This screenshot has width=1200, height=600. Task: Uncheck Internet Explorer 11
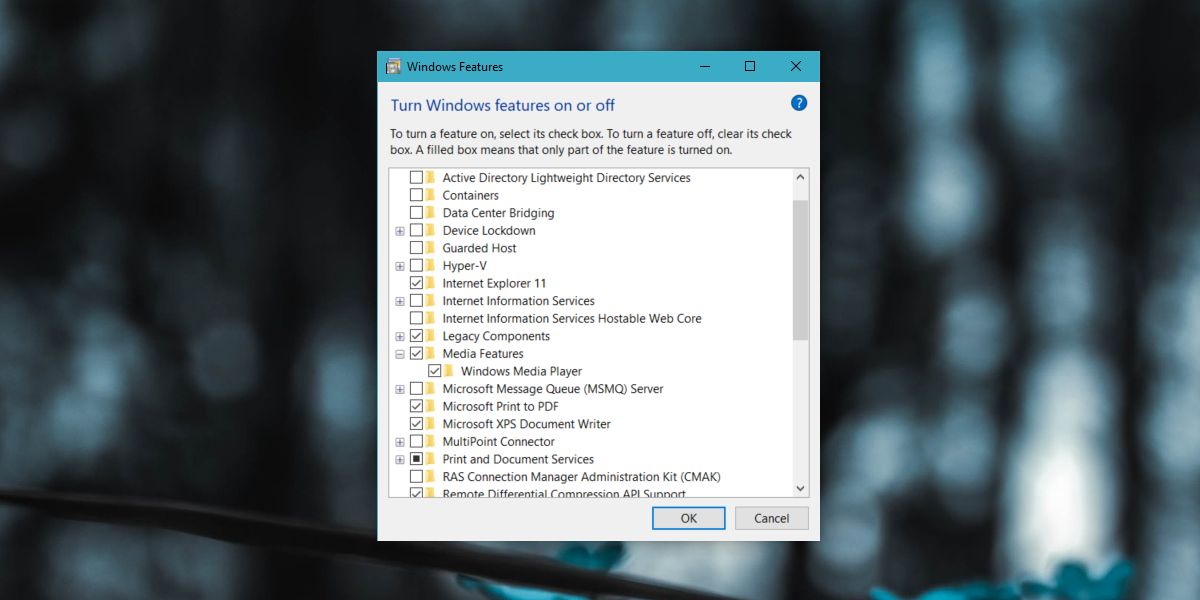click(416, 283)
